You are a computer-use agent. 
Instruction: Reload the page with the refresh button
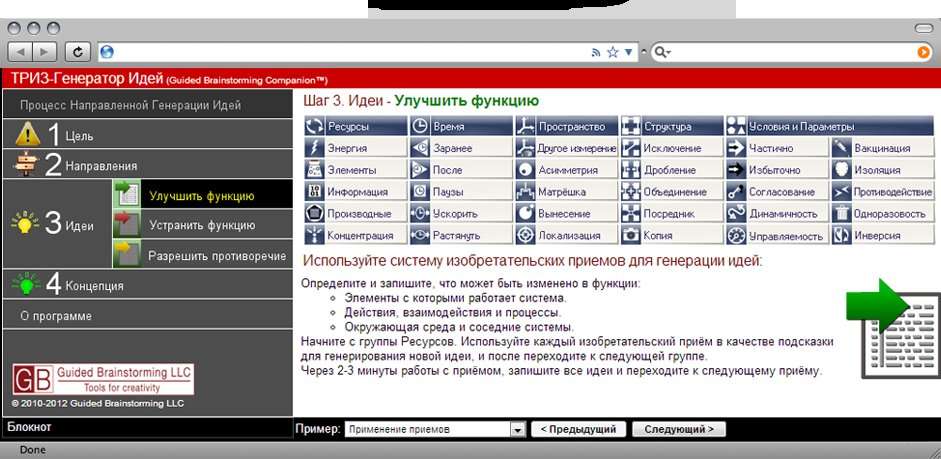point(77,52)
